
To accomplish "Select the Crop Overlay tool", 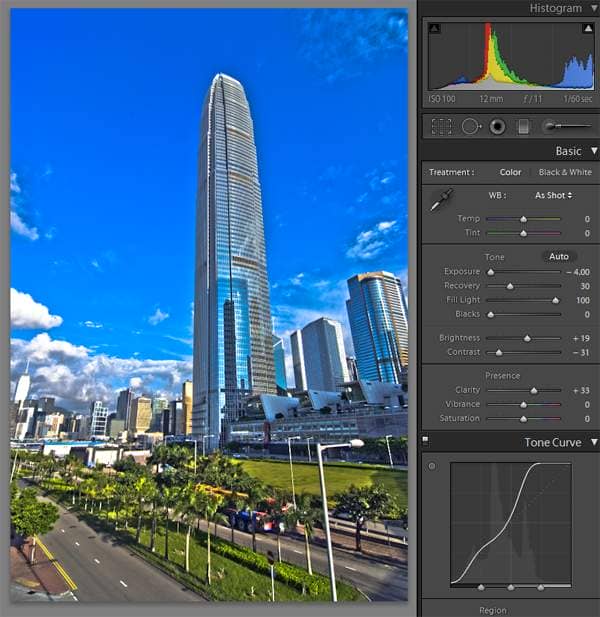I will tap(441, 127).
